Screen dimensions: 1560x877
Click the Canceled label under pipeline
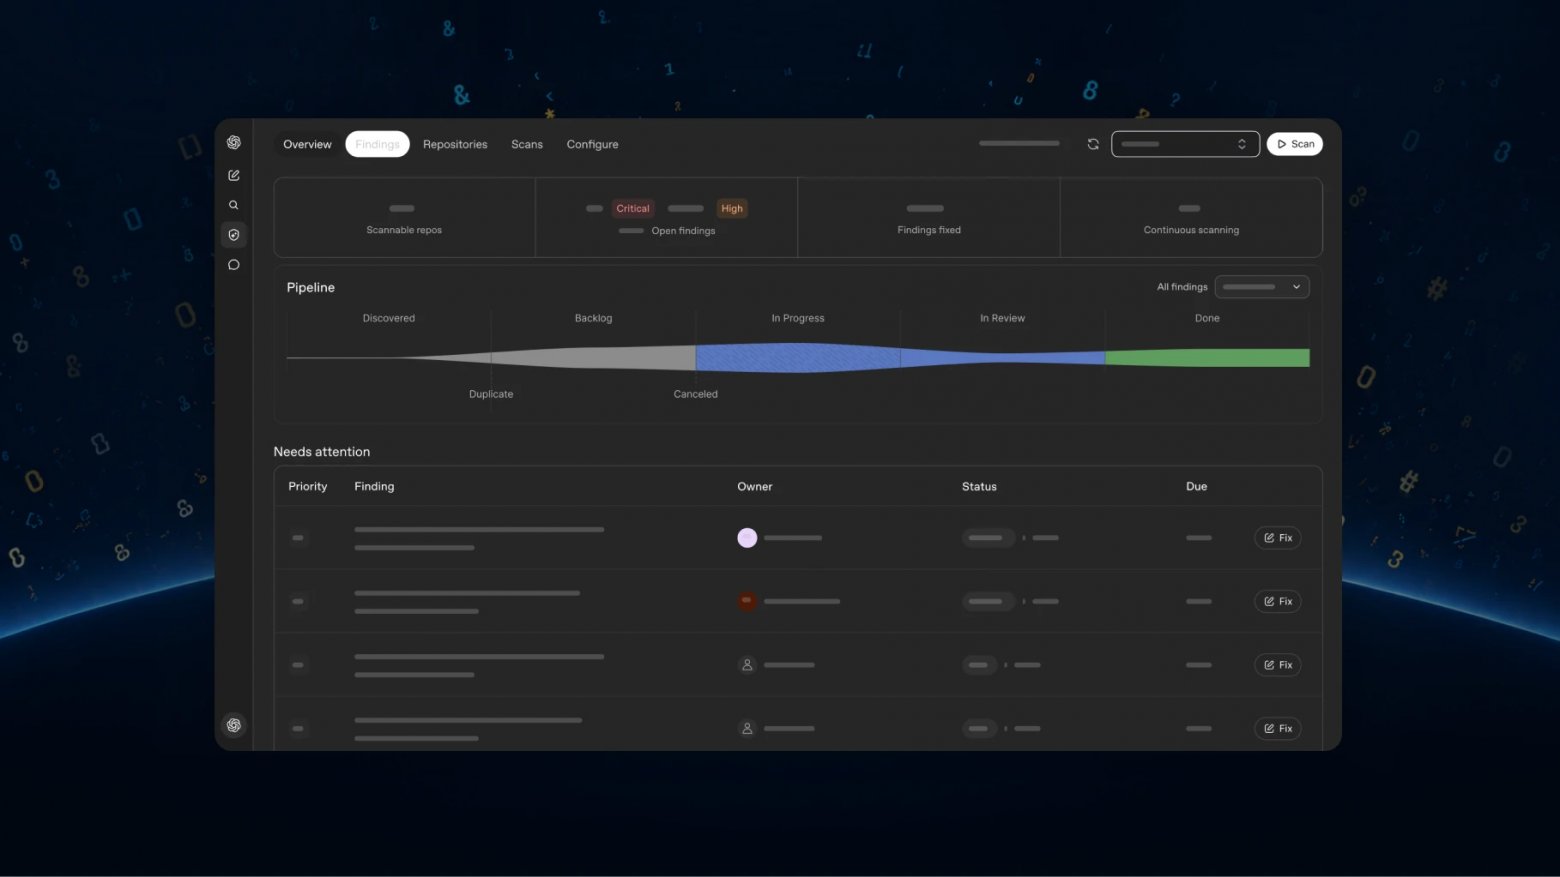pos(696,394)
